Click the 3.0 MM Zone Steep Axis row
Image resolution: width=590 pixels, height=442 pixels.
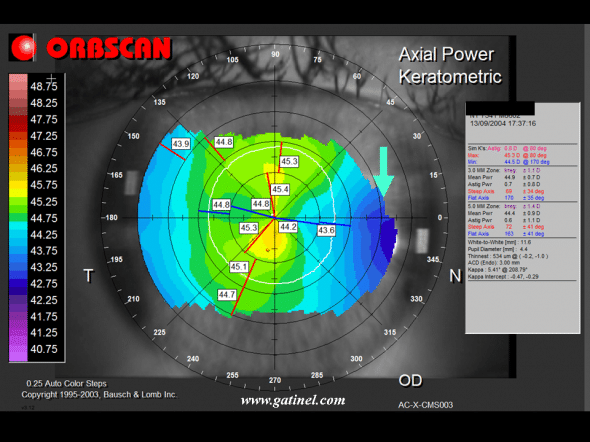tap(506, 191)
